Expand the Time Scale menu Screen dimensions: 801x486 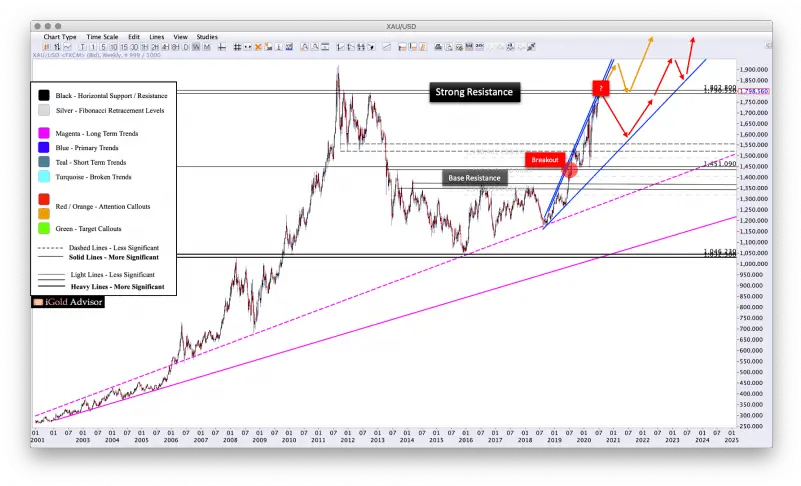tap(102, 36)
